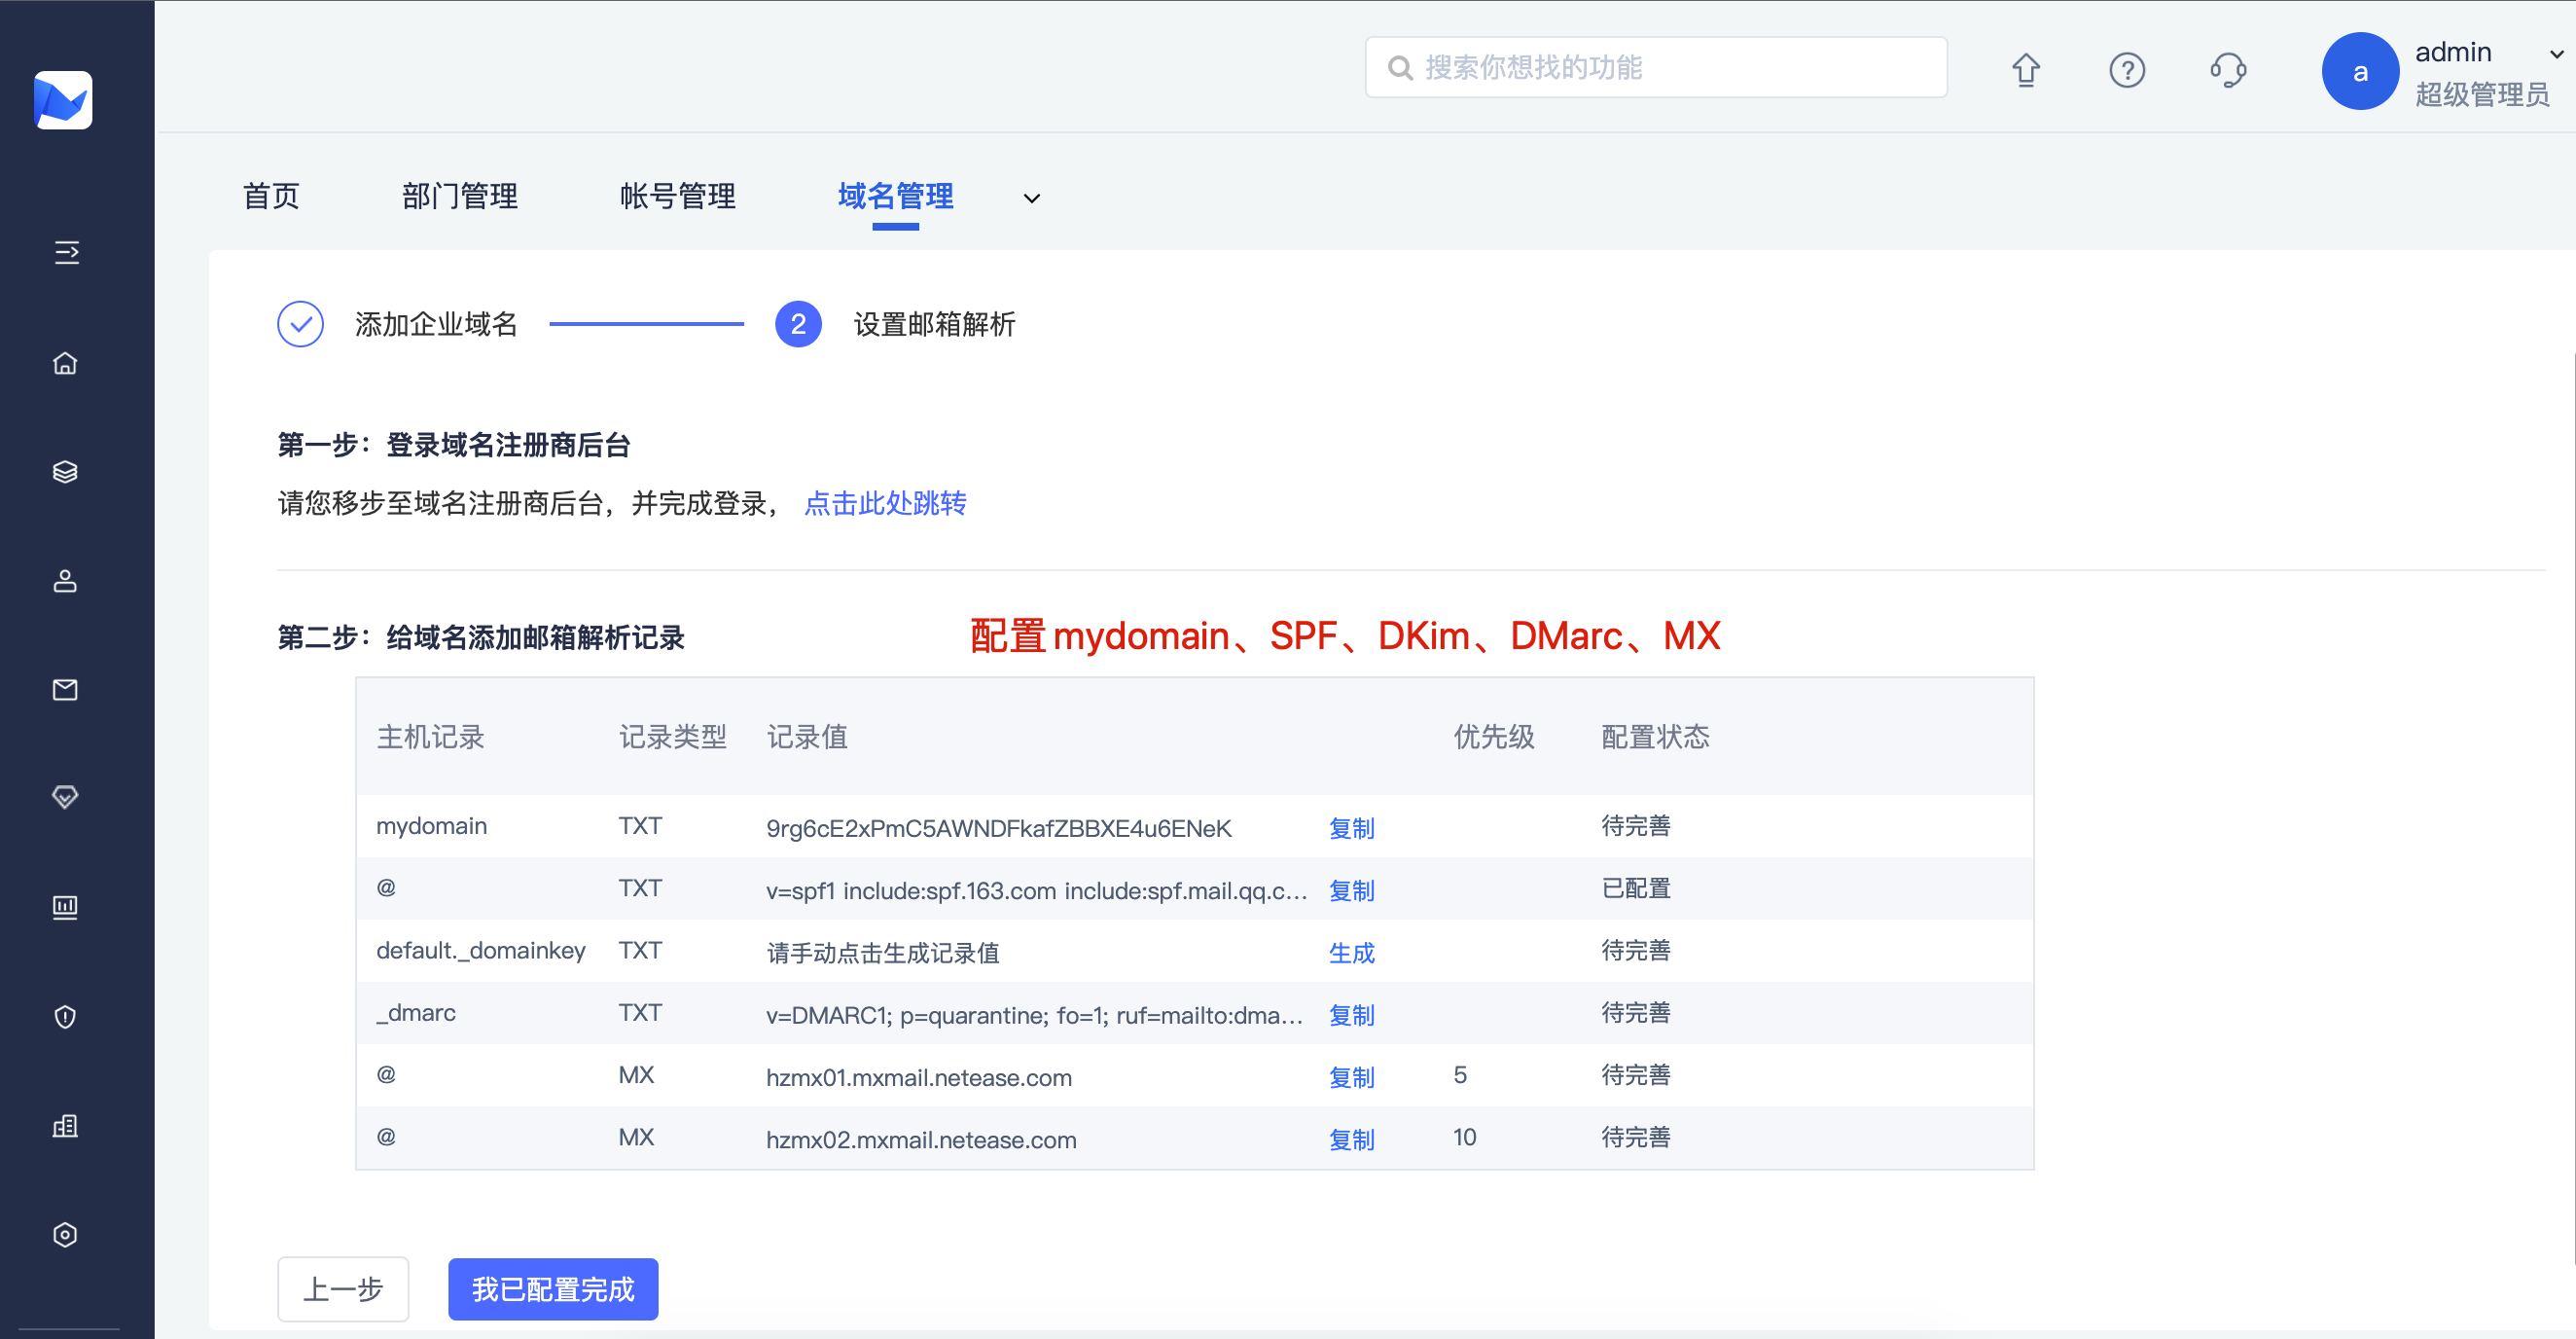Image resolution: width=2576 pixels, height=1339 pixels.
Task: Focus the 搜索你想找的功能 search field
Action: tap(1655, 67)
